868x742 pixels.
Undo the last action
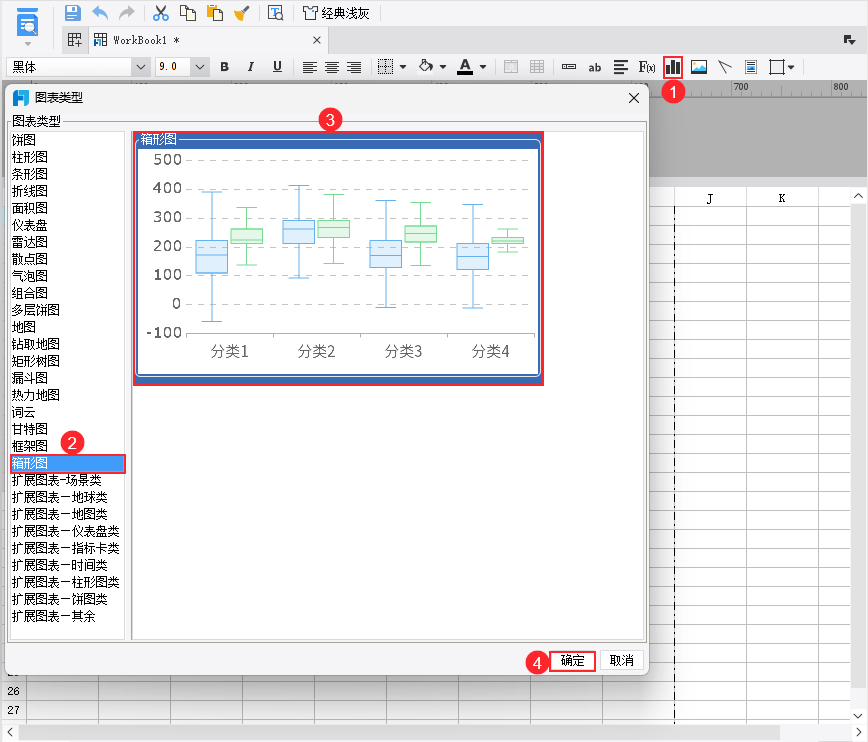pos(100,13)
